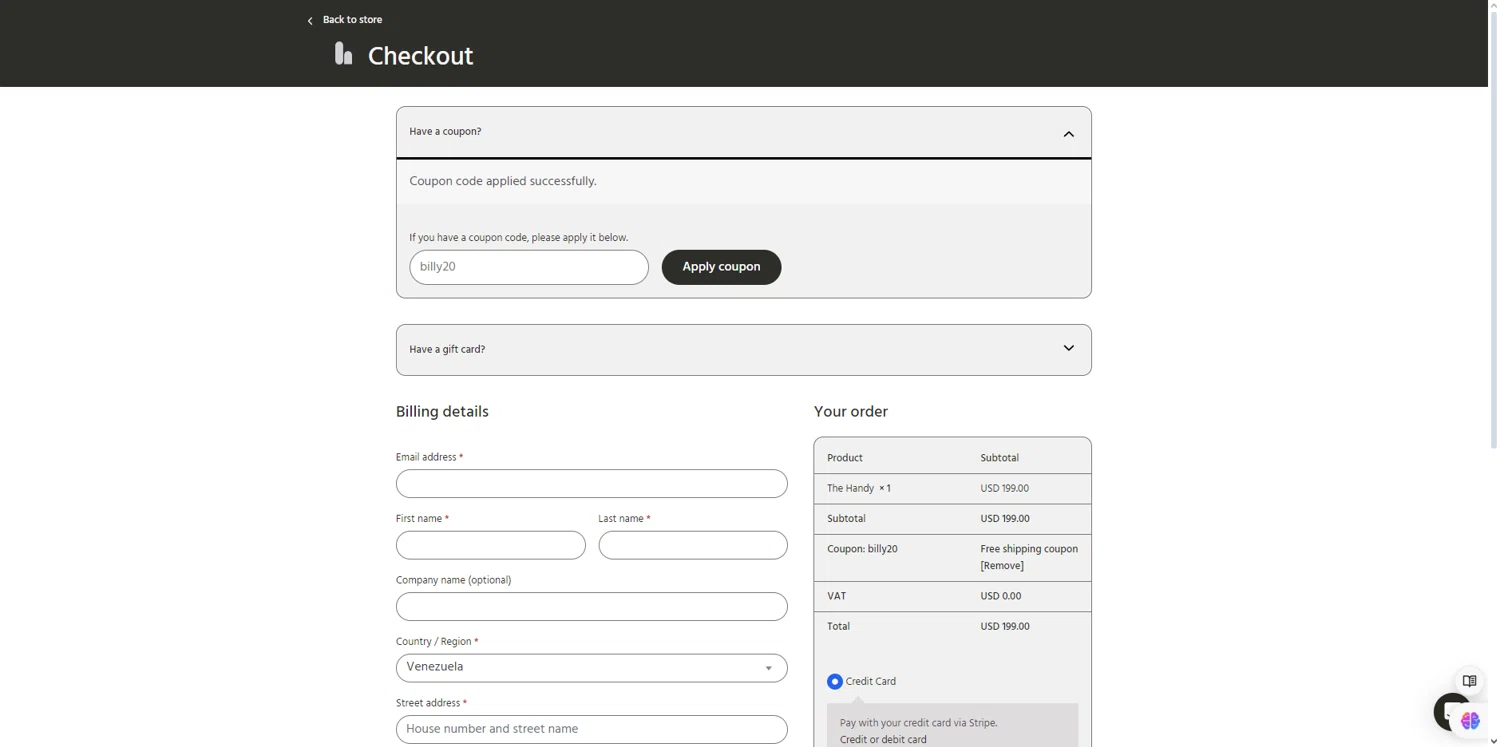Click the back arrow icon beside Back to store

click(310, 20)
